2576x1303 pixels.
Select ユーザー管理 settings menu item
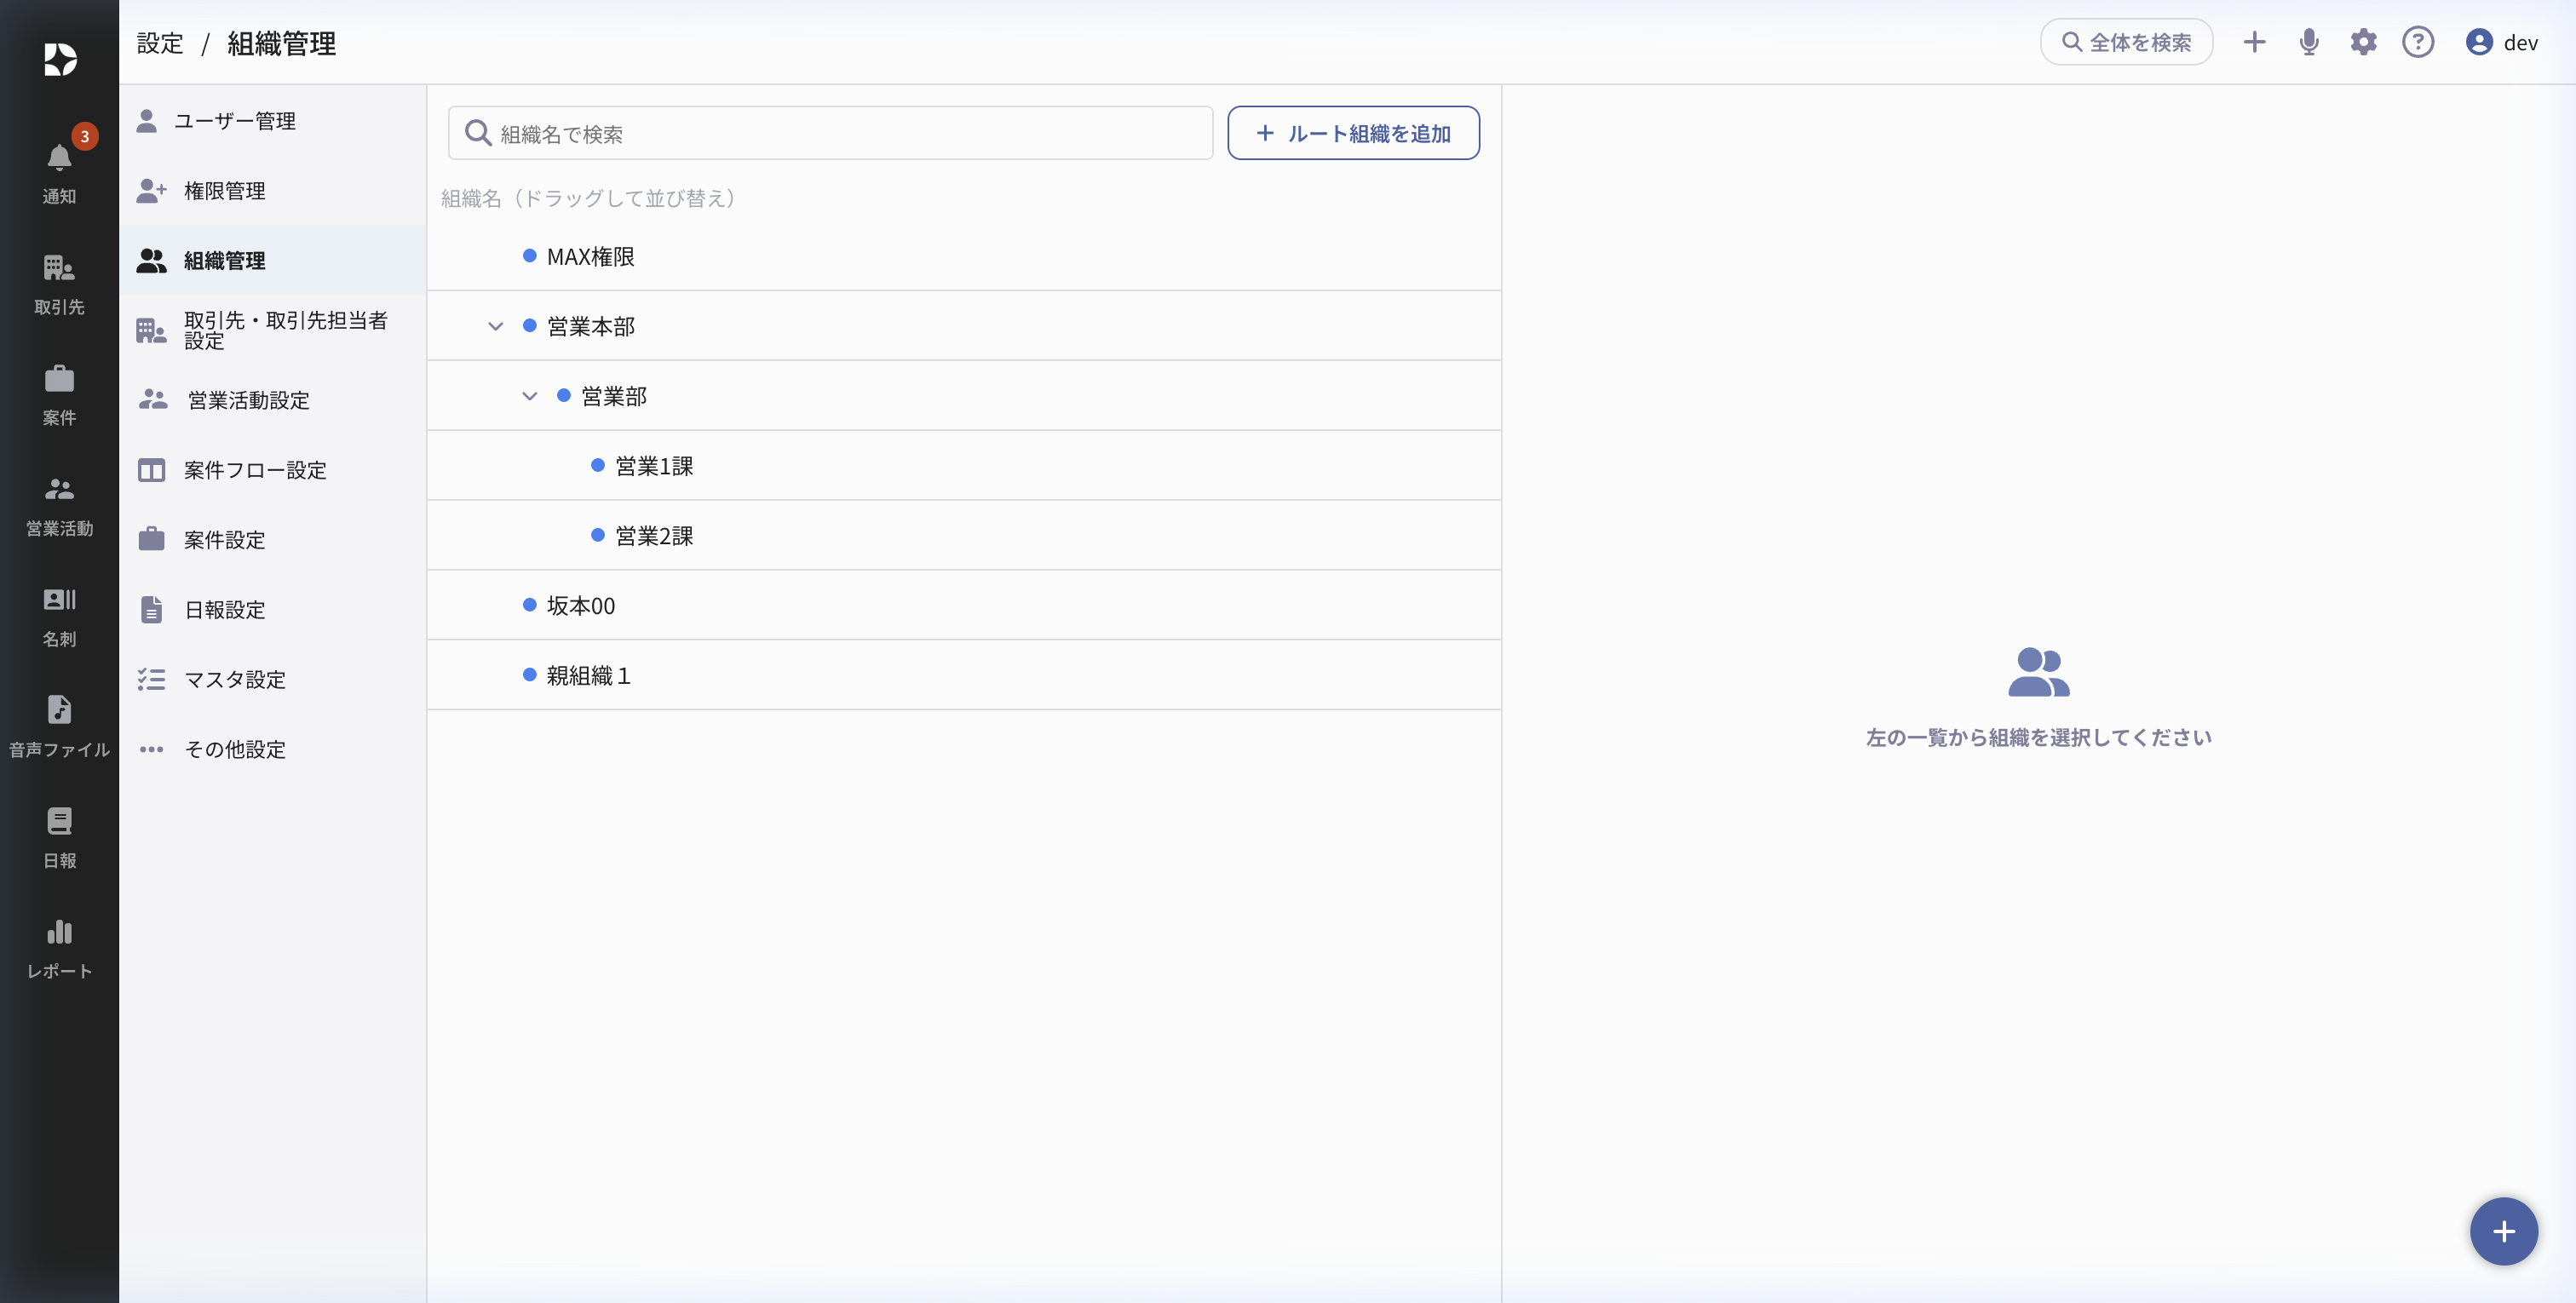coord(234,121)
